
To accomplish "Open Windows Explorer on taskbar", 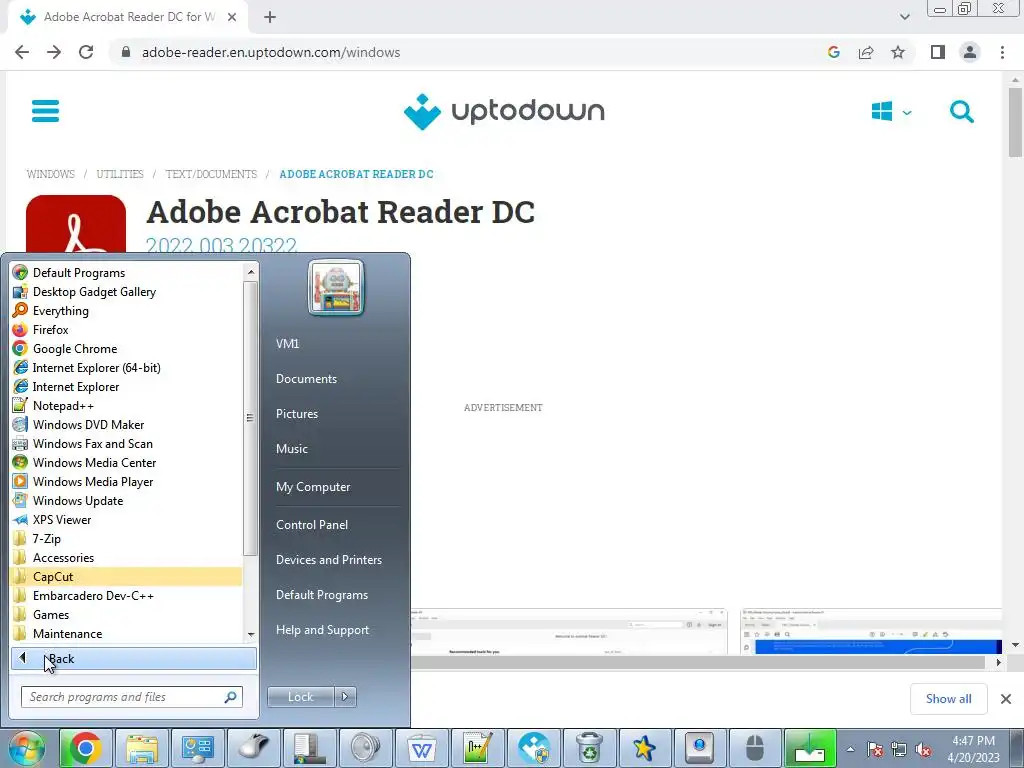I will pos(142,748).
